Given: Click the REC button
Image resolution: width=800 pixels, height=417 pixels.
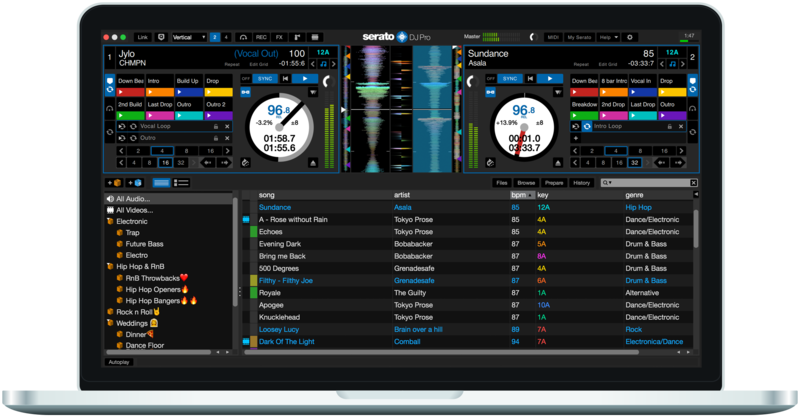Looking at the screenshot, I should click(x=260, y=37).
